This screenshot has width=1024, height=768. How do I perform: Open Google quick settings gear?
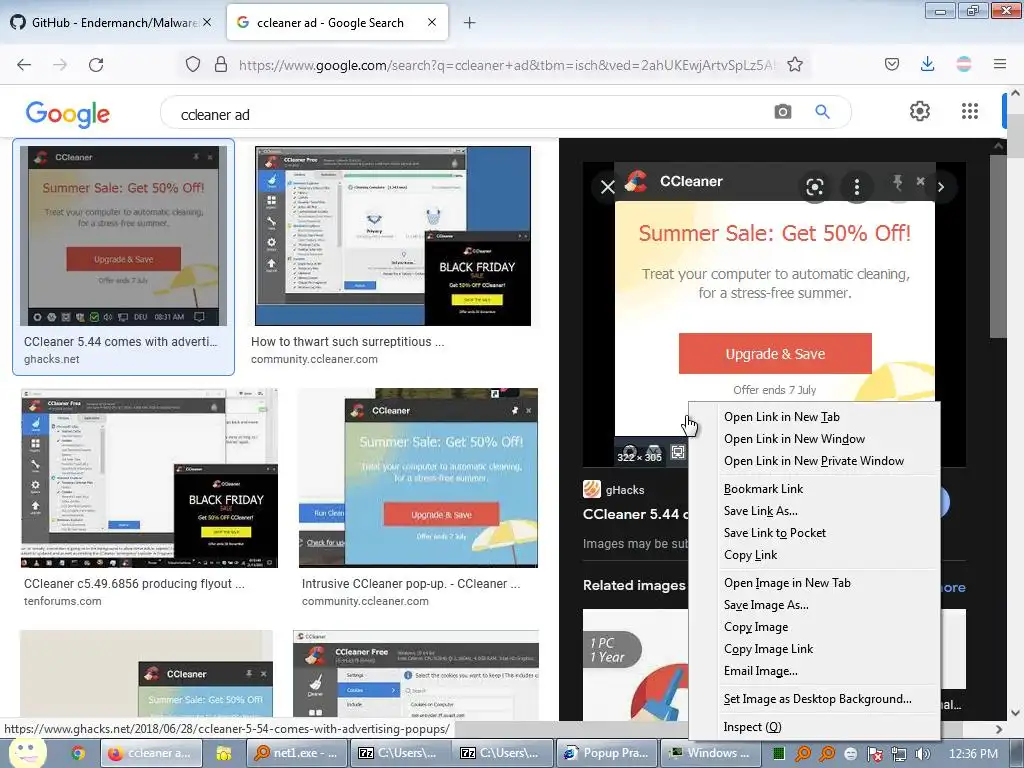[x=920, y=111]
